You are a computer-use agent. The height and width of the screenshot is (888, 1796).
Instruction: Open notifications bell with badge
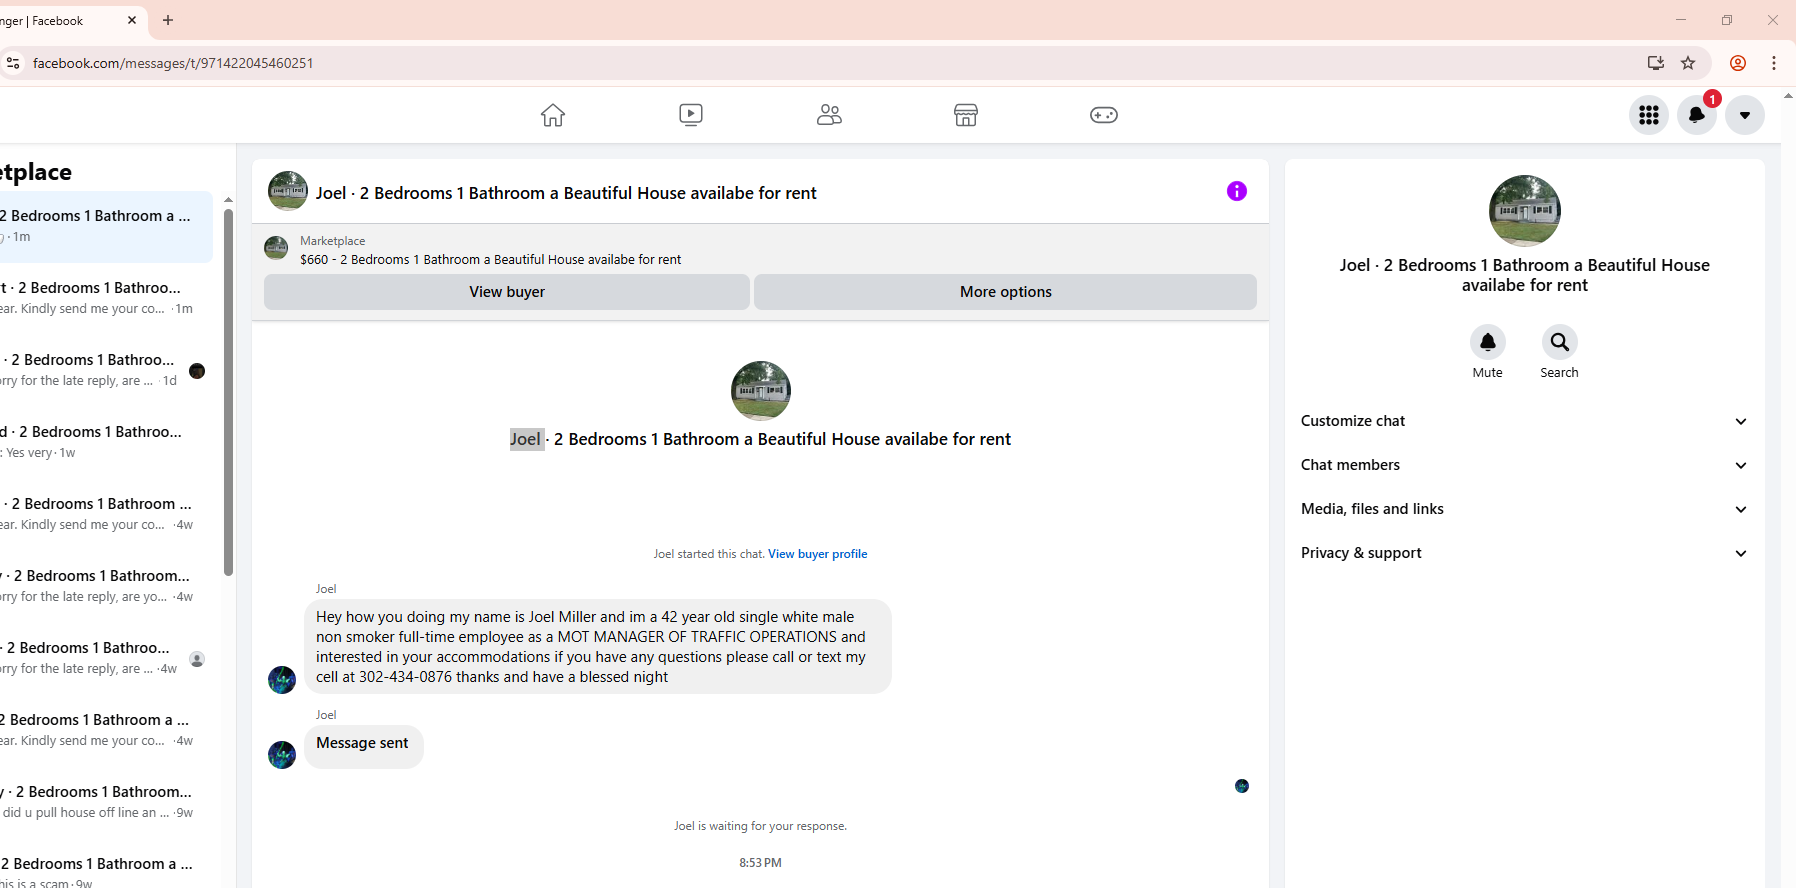tap(1697, 115)
